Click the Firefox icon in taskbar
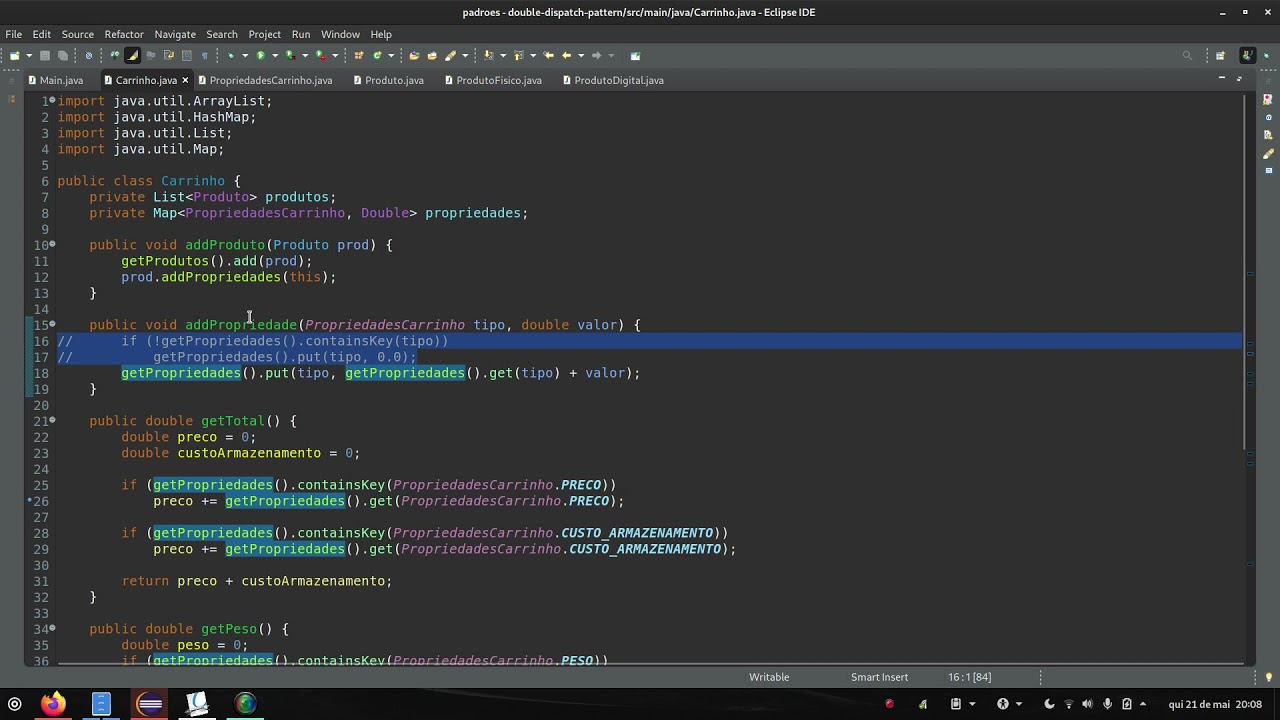This screenshot has height=720, width=1280. pos(53,704)
